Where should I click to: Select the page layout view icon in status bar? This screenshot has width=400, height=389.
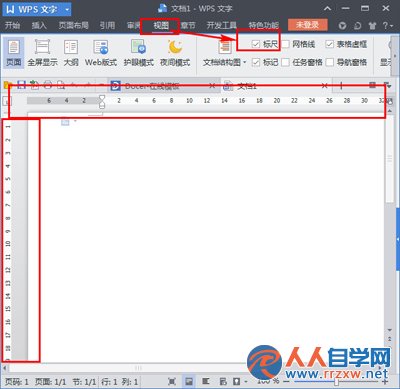click(189, 381)
